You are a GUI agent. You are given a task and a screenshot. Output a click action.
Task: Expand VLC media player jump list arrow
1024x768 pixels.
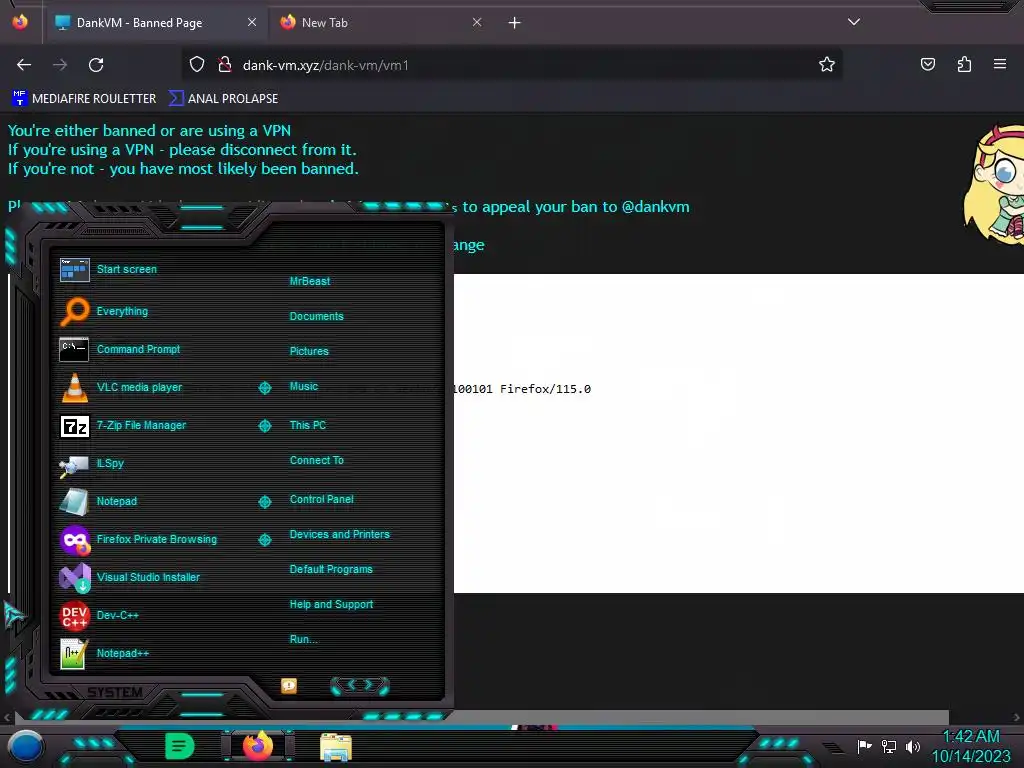[264, 388]
